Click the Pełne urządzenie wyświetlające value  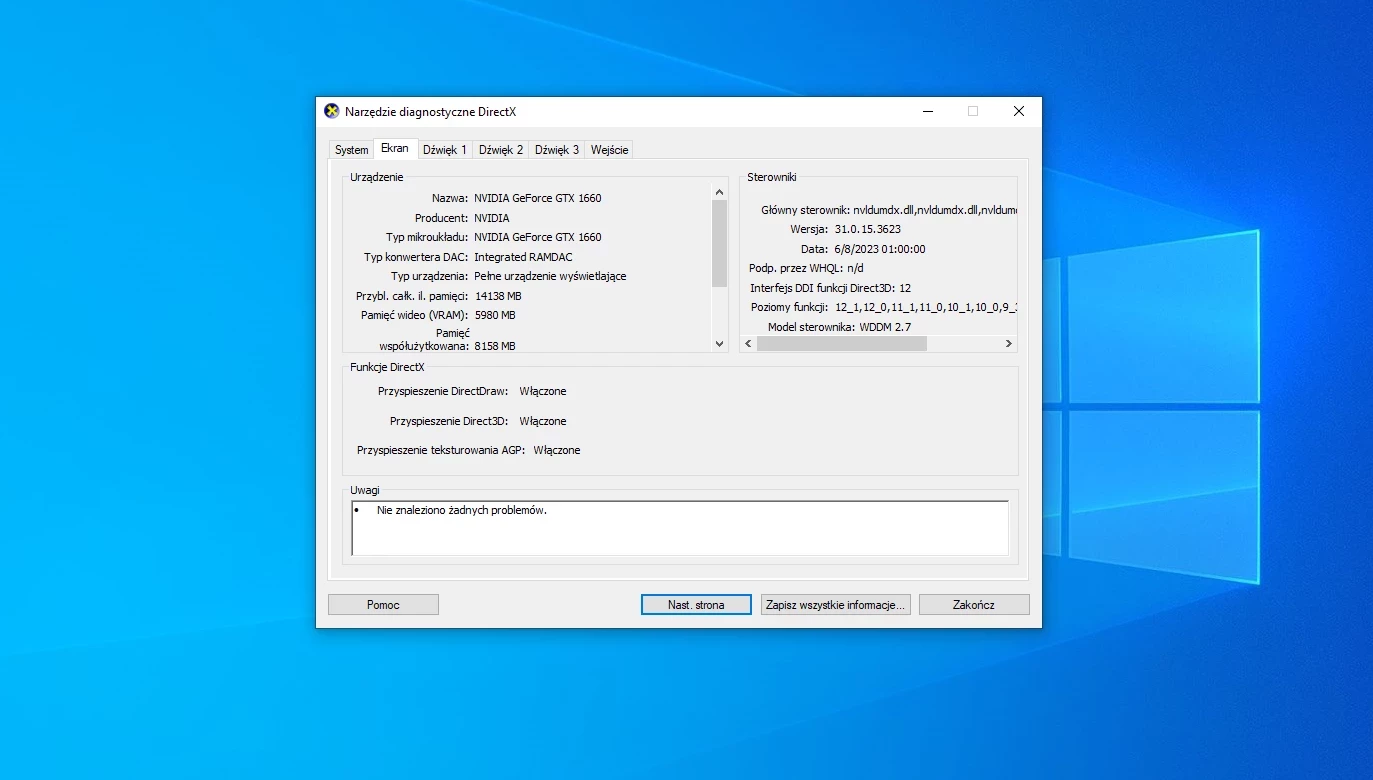tap(550, 276)
